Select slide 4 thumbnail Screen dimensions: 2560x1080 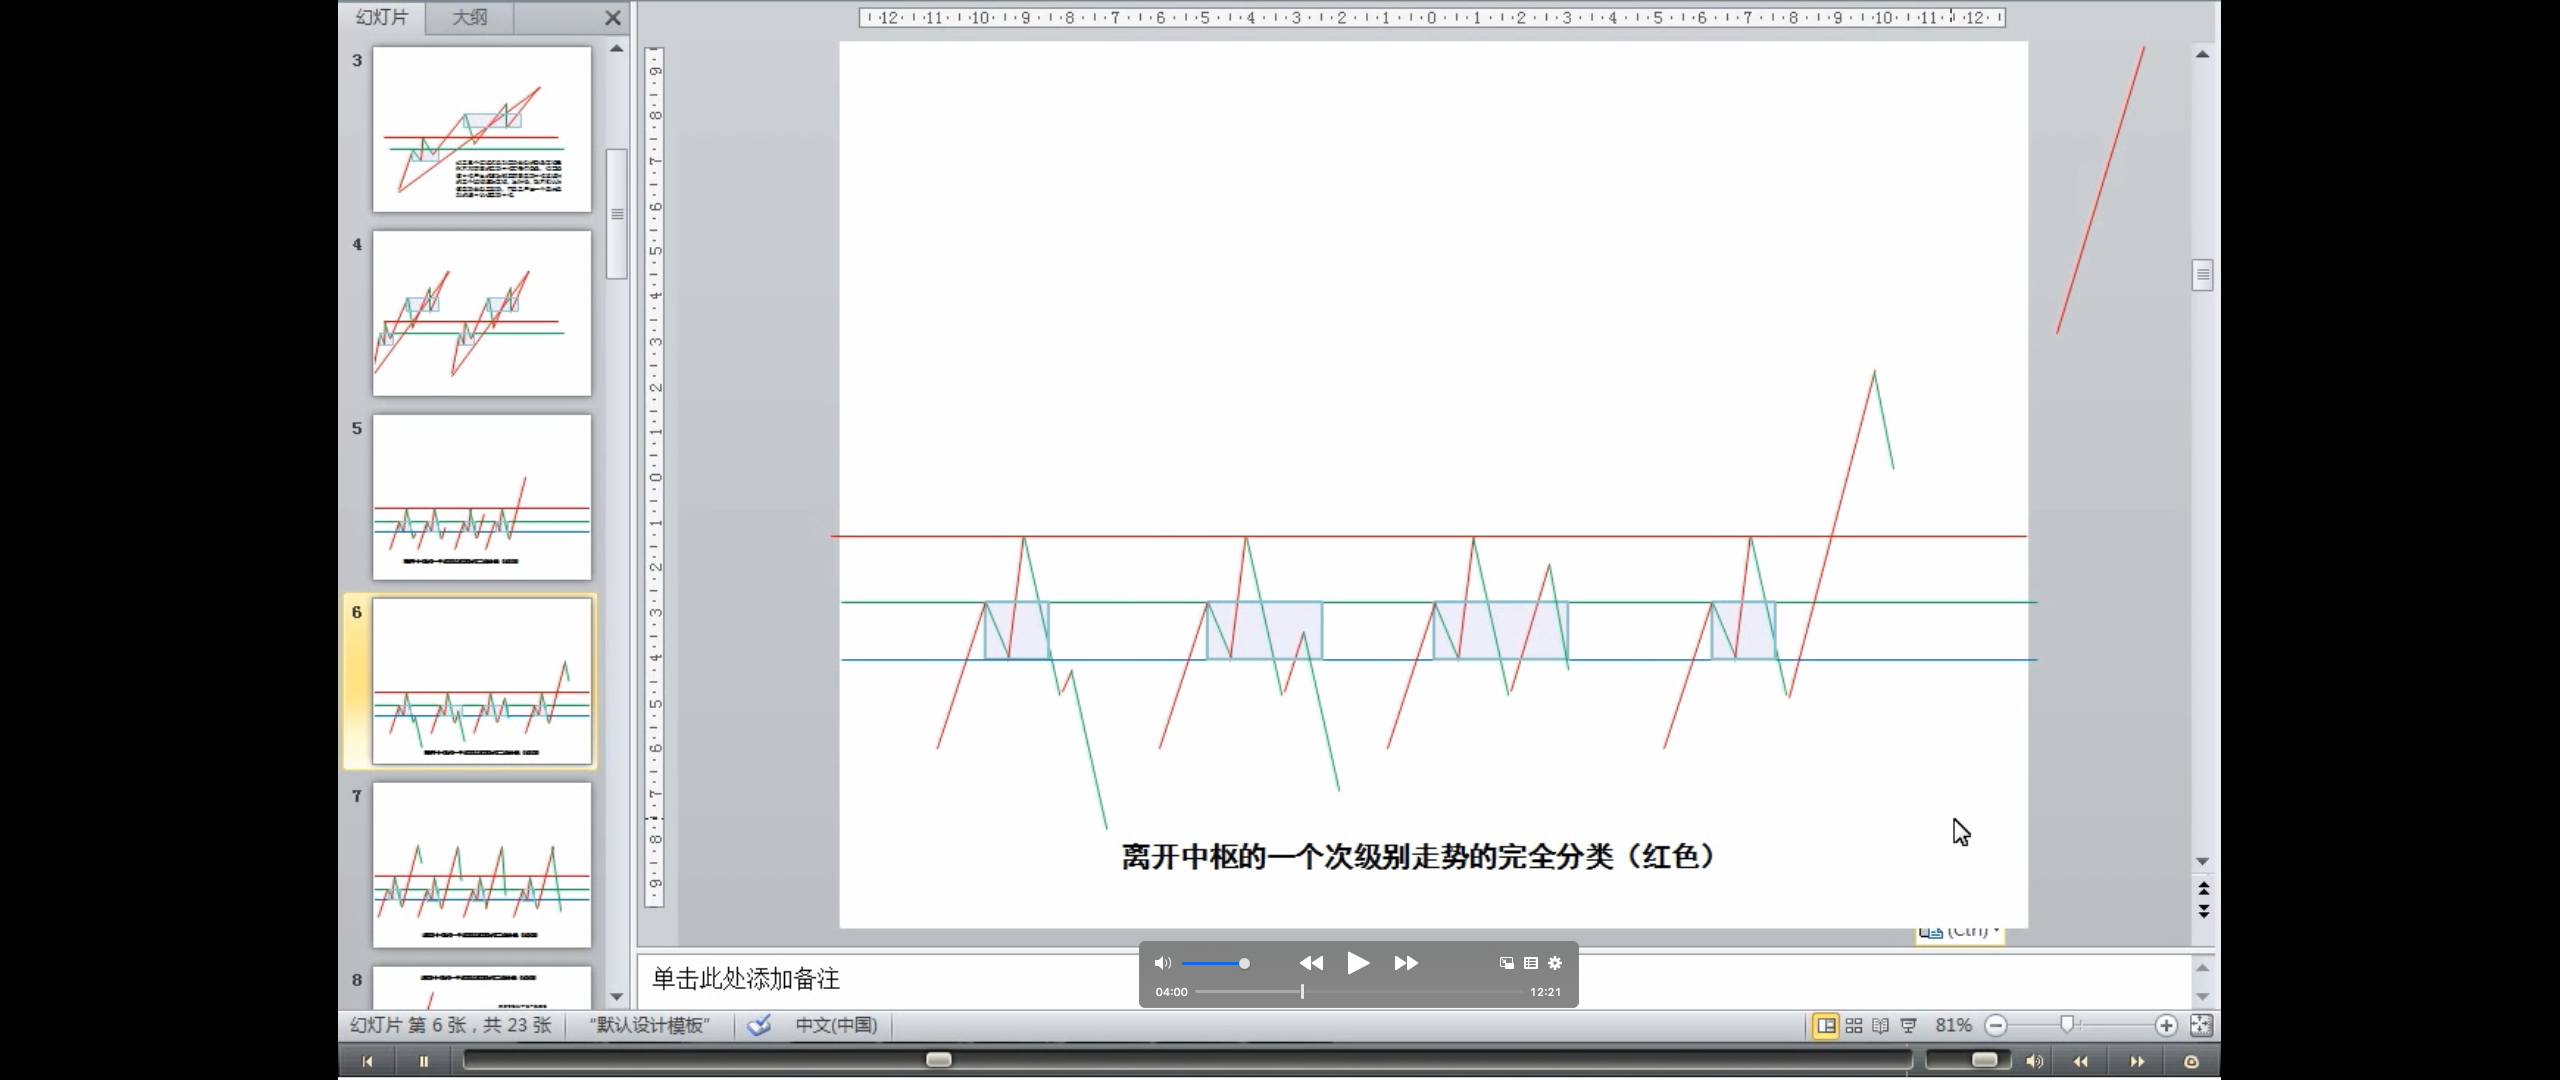482,313
